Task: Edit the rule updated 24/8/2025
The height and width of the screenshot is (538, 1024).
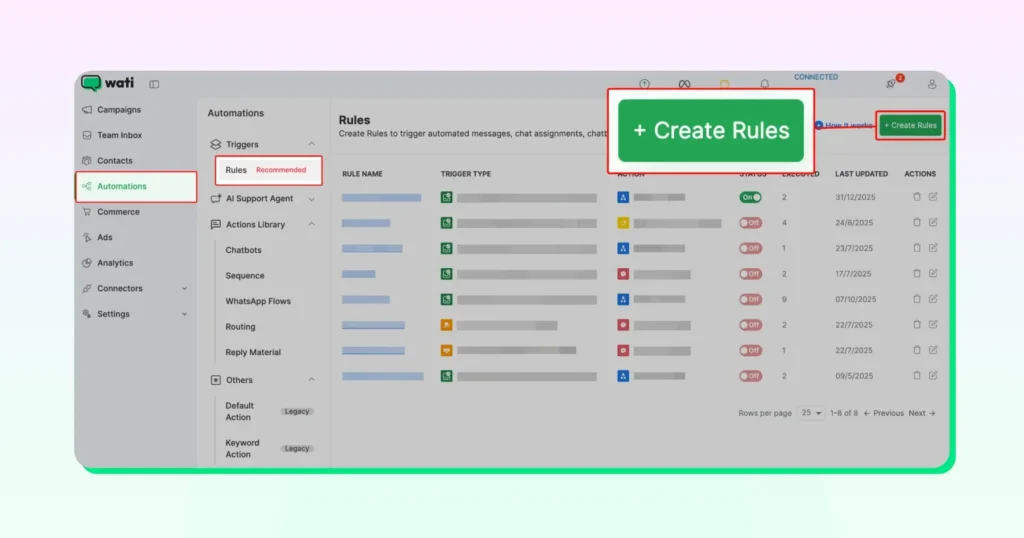Action: 933,222
